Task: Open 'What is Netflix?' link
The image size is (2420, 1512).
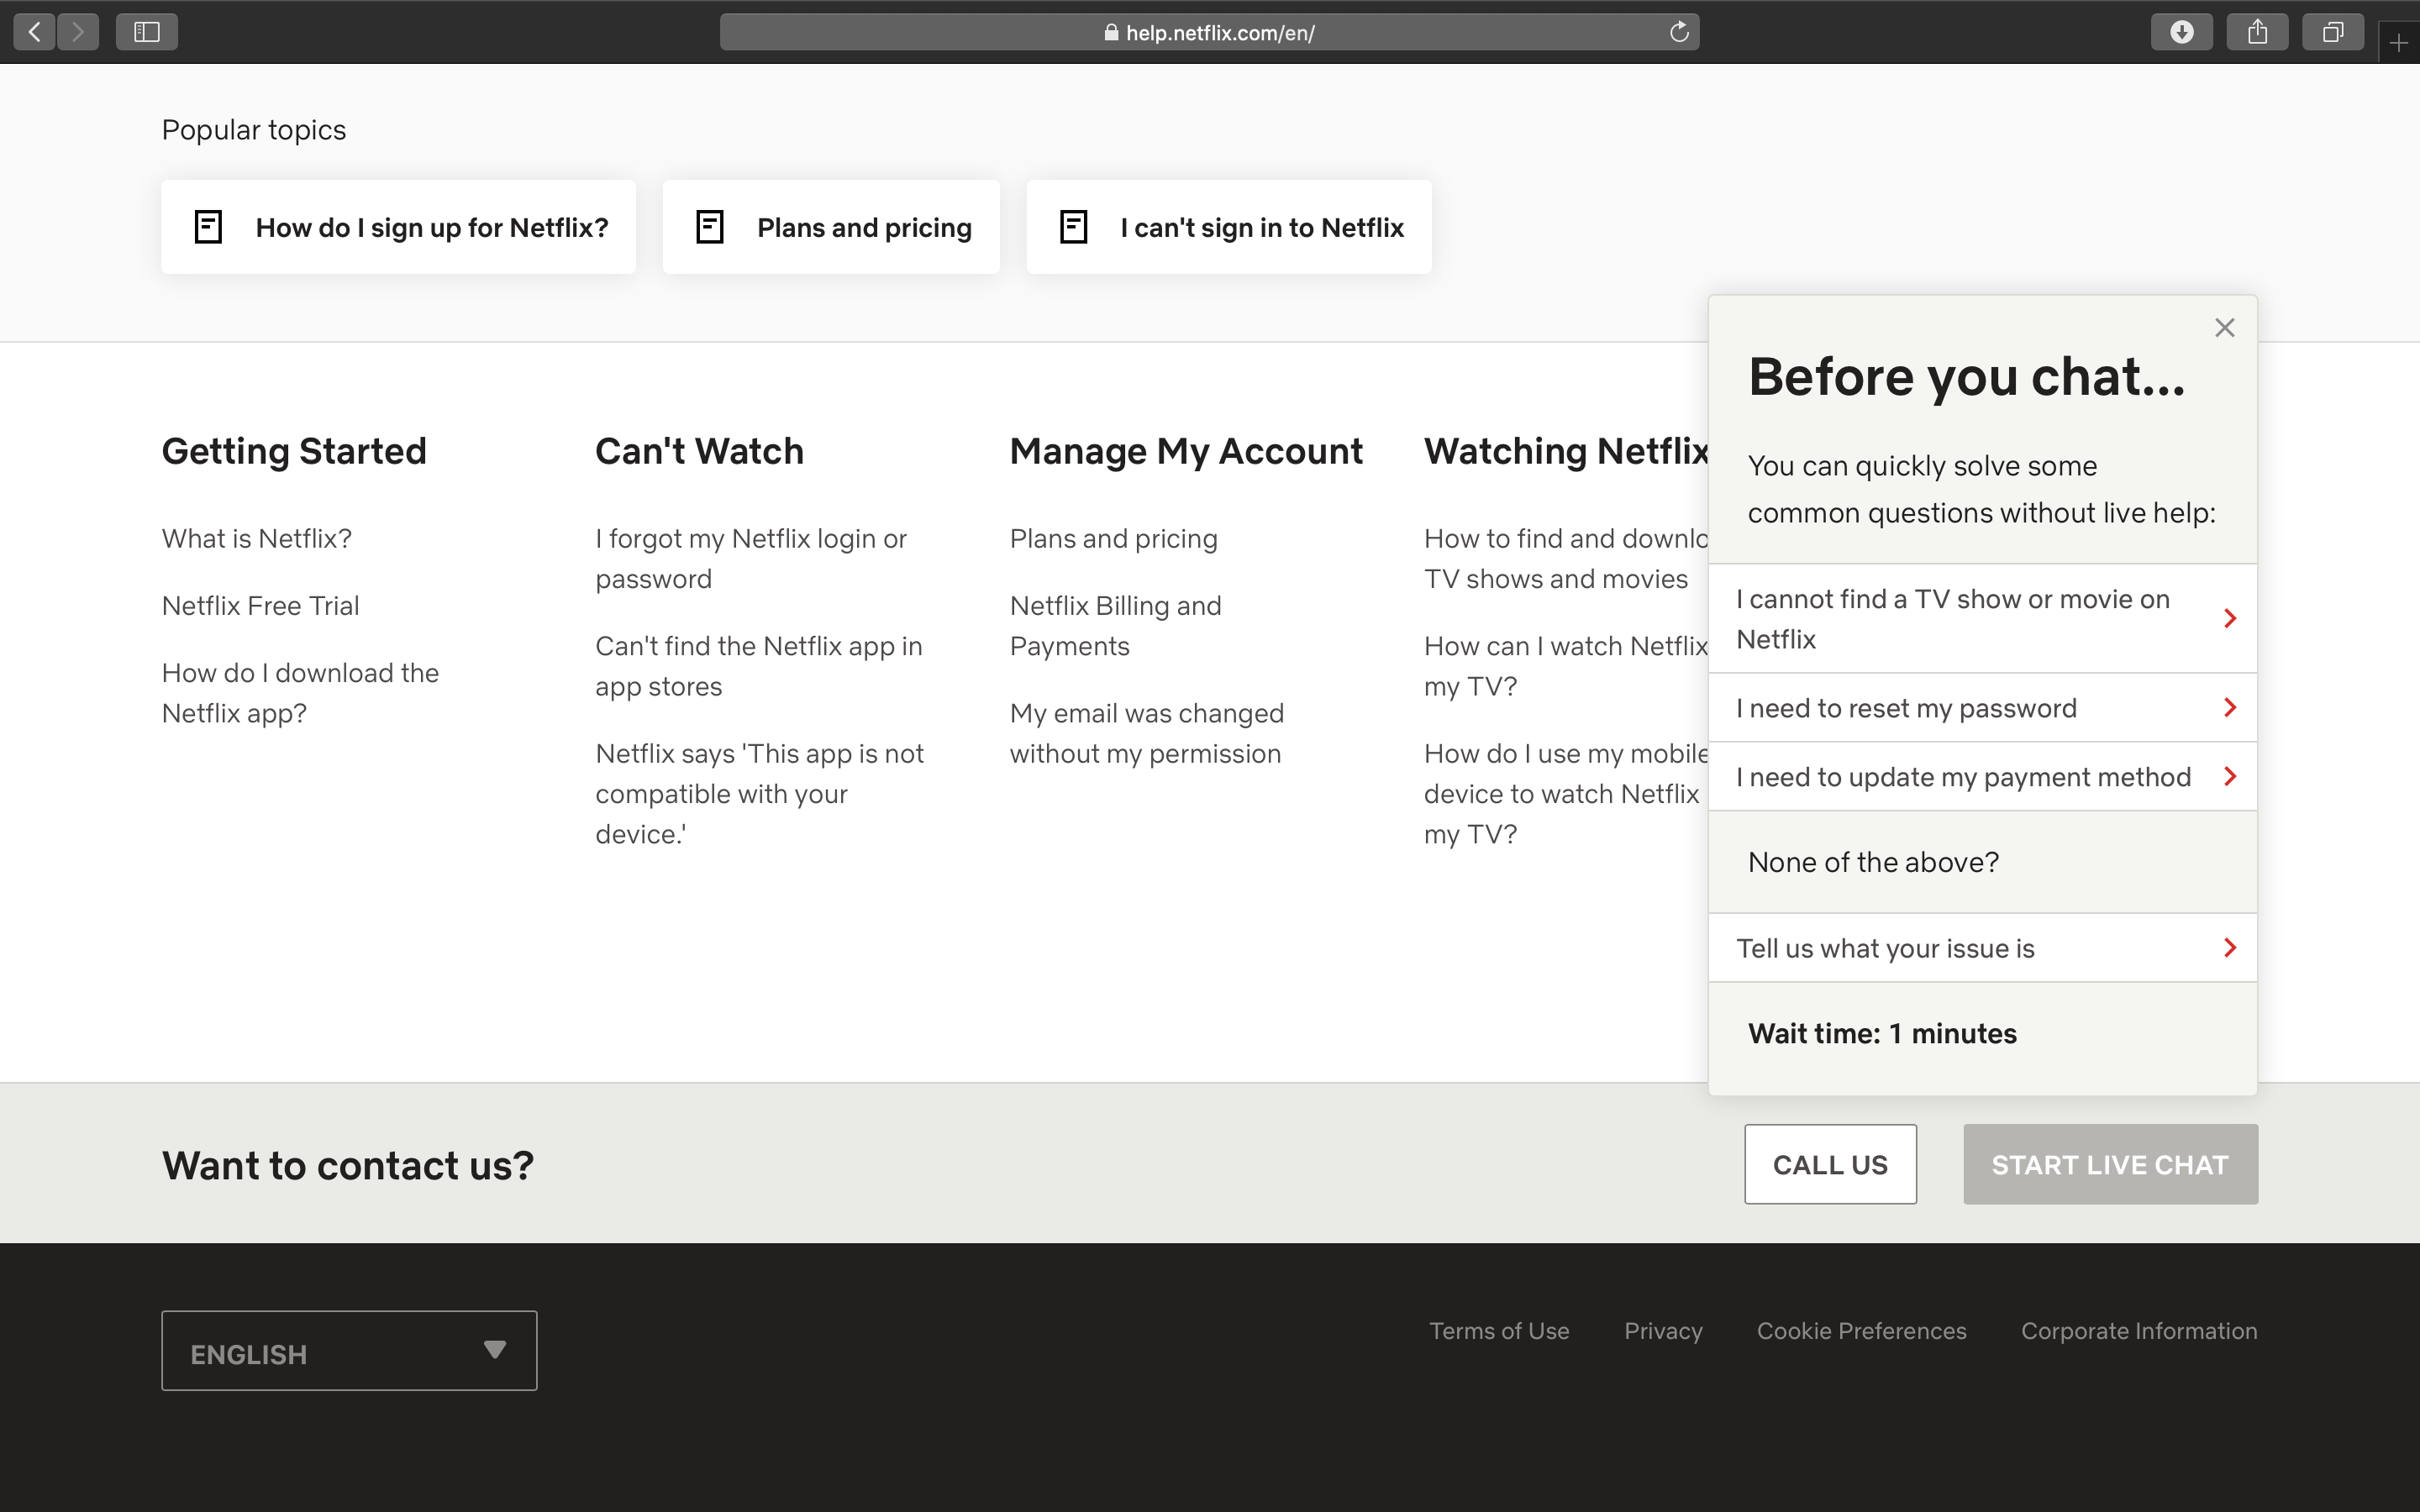Action: (257, 539)
